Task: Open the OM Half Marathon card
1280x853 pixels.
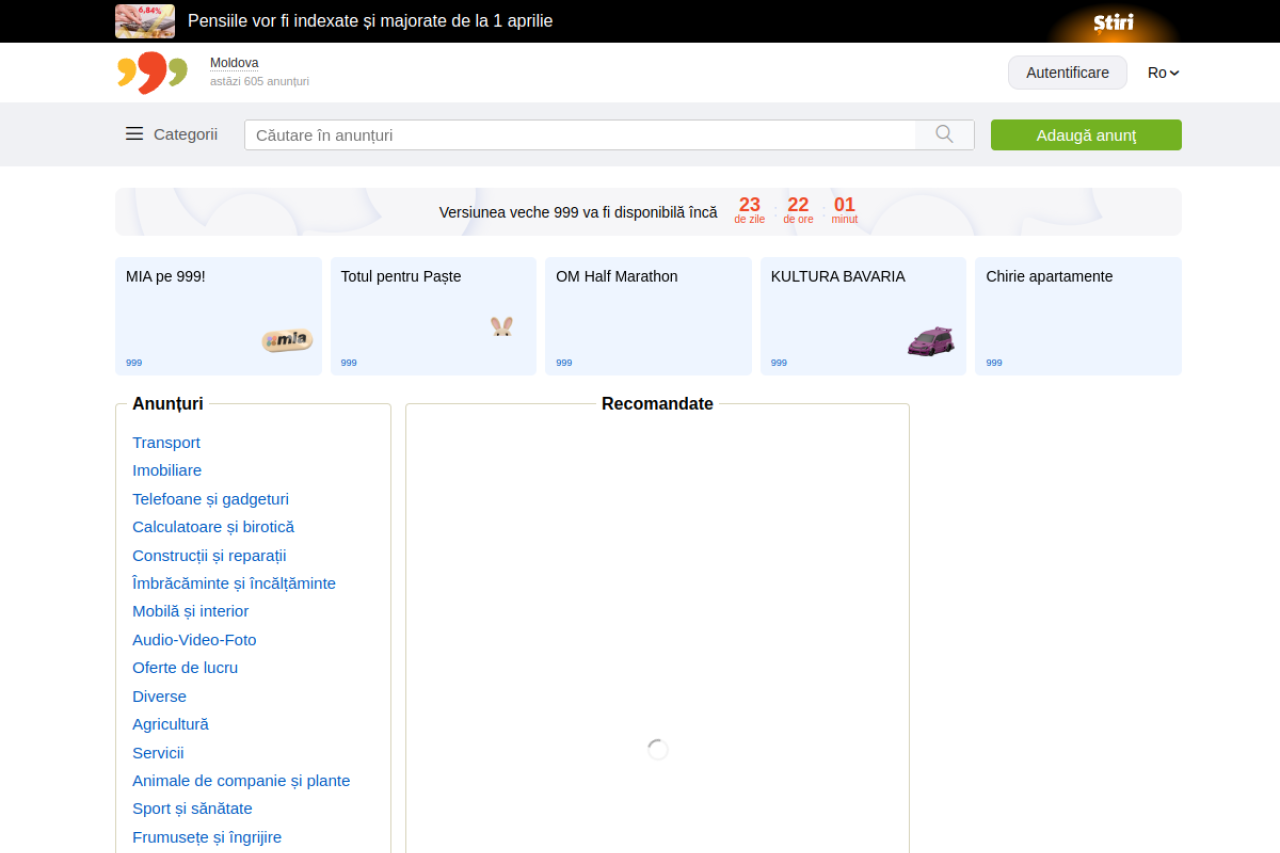Action: [648, 316]
